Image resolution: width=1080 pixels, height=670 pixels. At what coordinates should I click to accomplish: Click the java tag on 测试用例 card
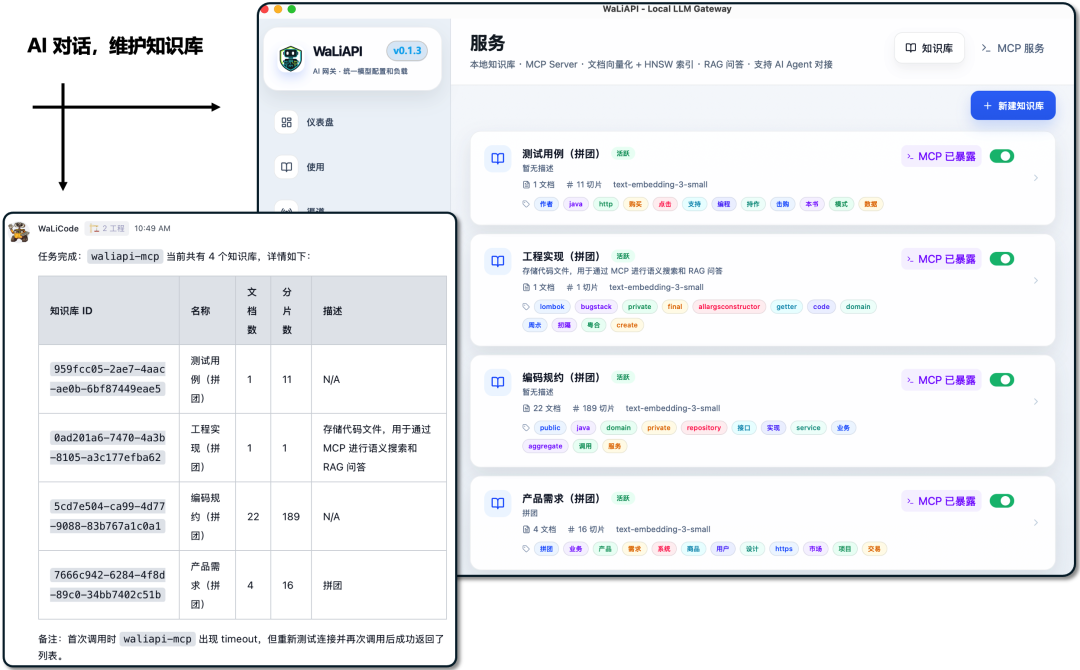tap(575, 204)
